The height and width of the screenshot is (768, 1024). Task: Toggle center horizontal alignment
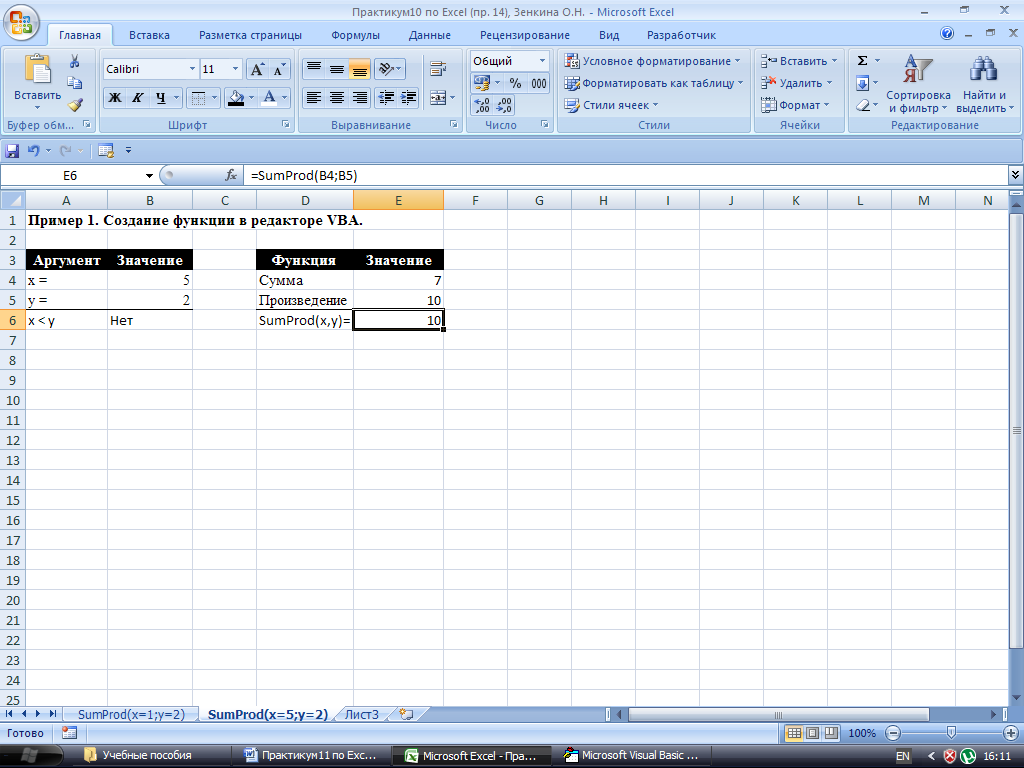tap(337, 98)
